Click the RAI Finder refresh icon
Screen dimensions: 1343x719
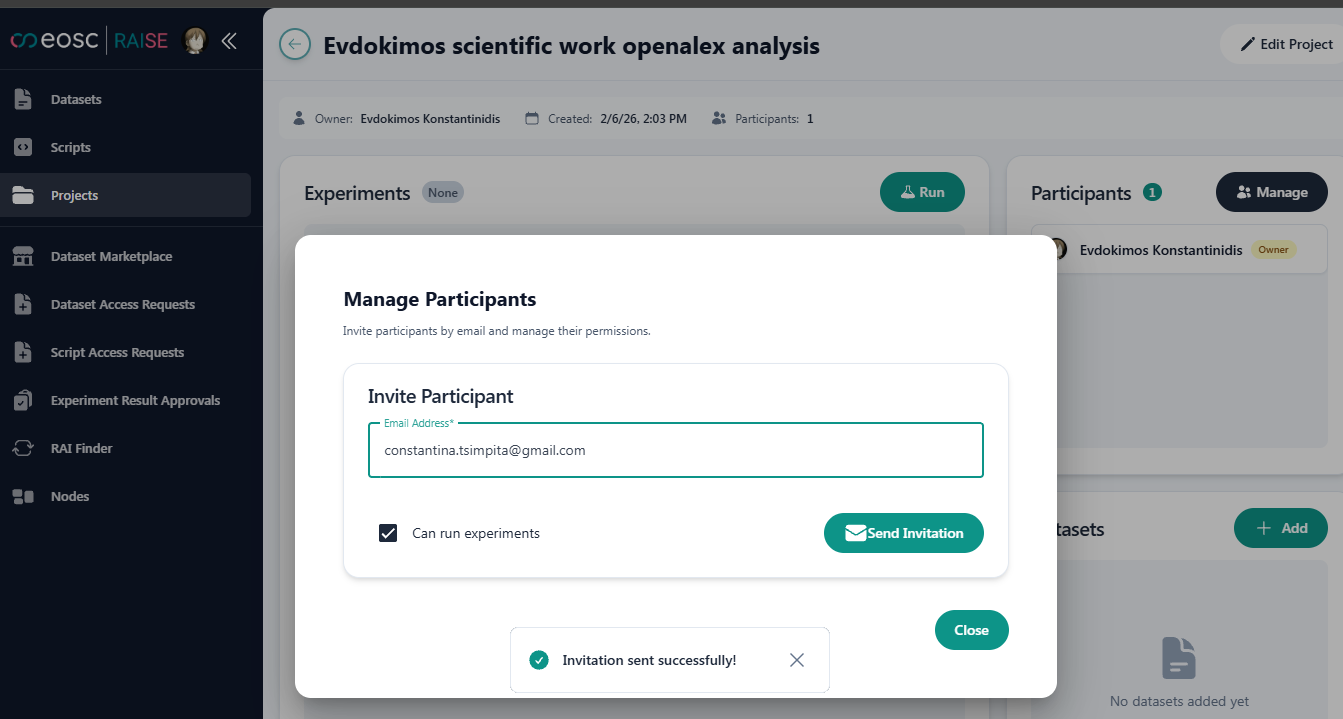(23, 449)
